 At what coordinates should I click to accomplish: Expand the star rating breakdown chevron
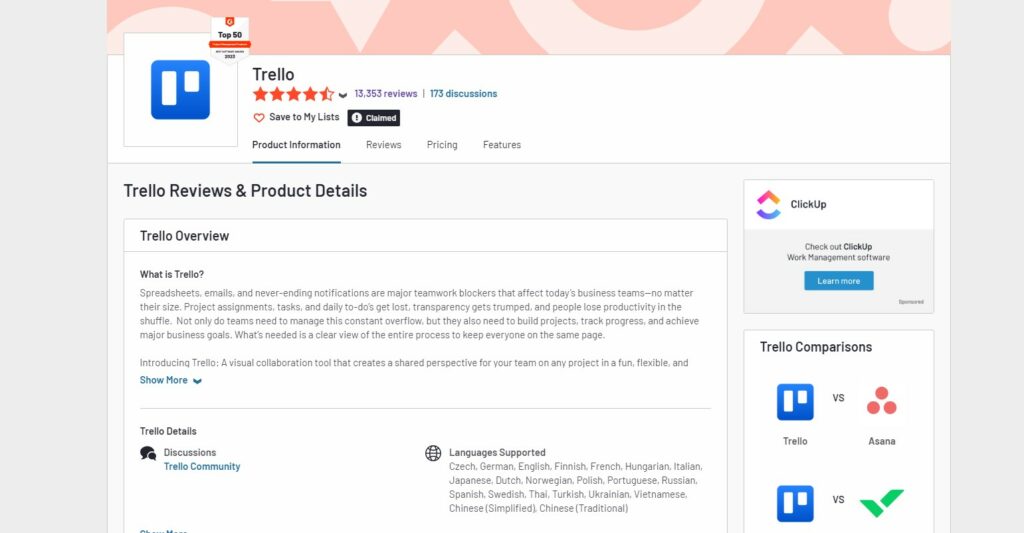(343, 95)
